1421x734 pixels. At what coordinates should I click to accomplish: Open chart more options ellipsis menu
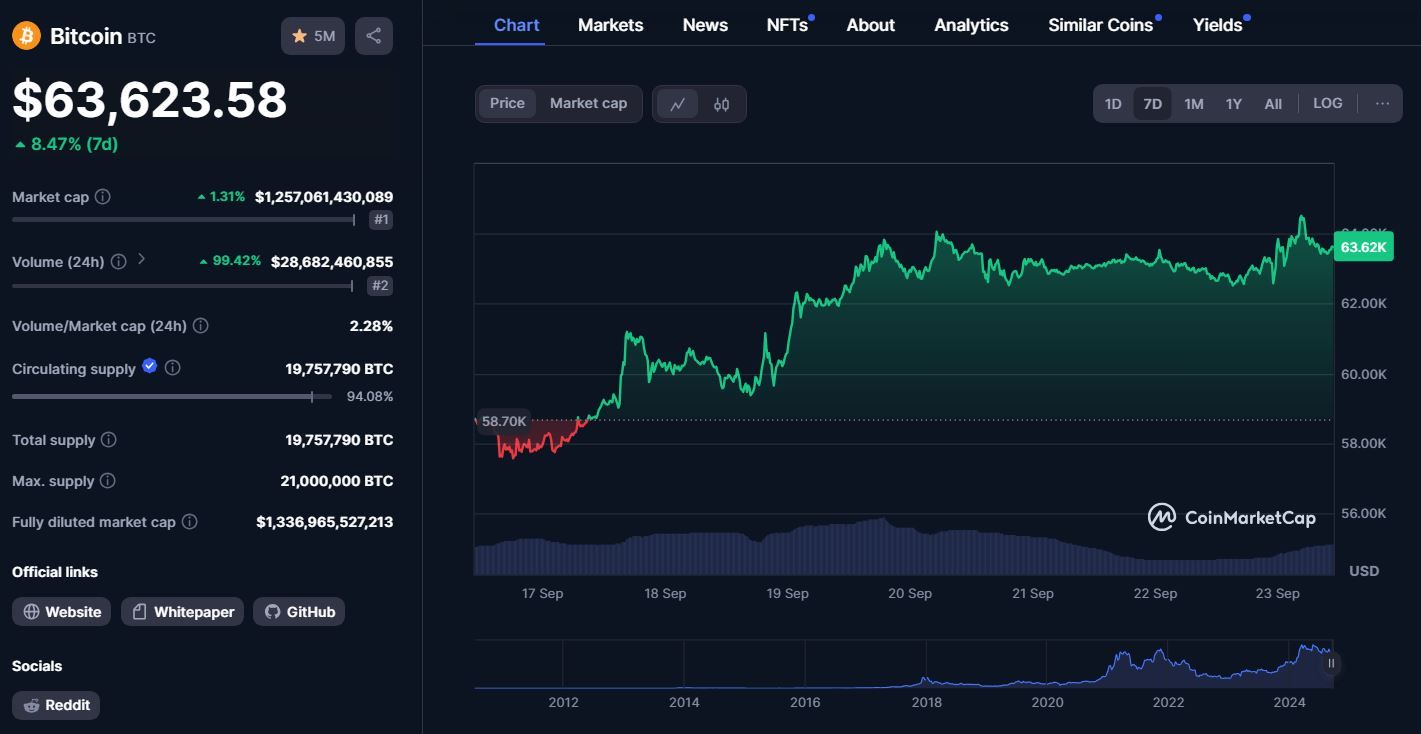coord(1382,103)
